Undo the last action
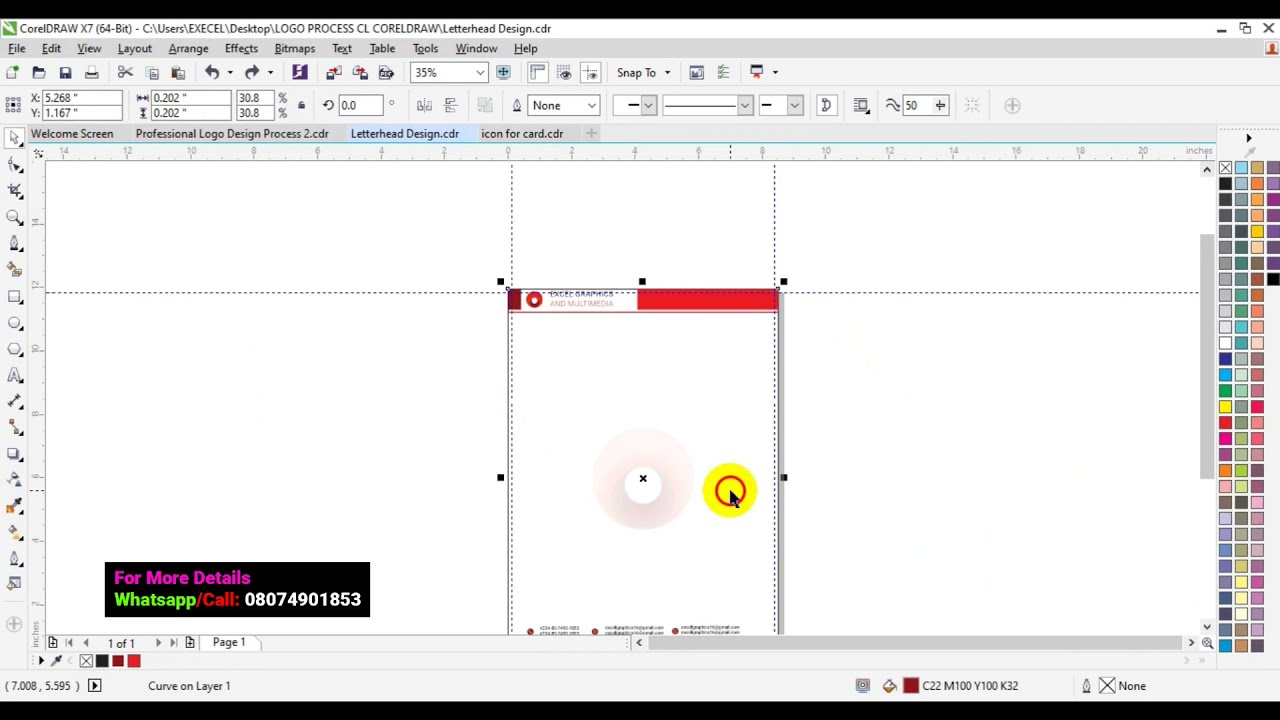This screenshot has width=1280, height=720. click(212, 72)
